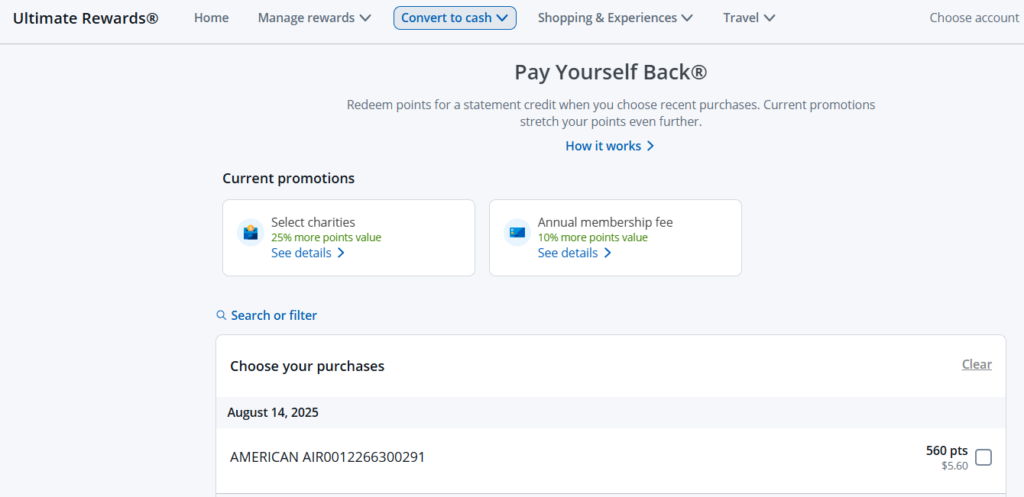Go to the Home tab
1024x497 pixels.
tap(211, 18)
